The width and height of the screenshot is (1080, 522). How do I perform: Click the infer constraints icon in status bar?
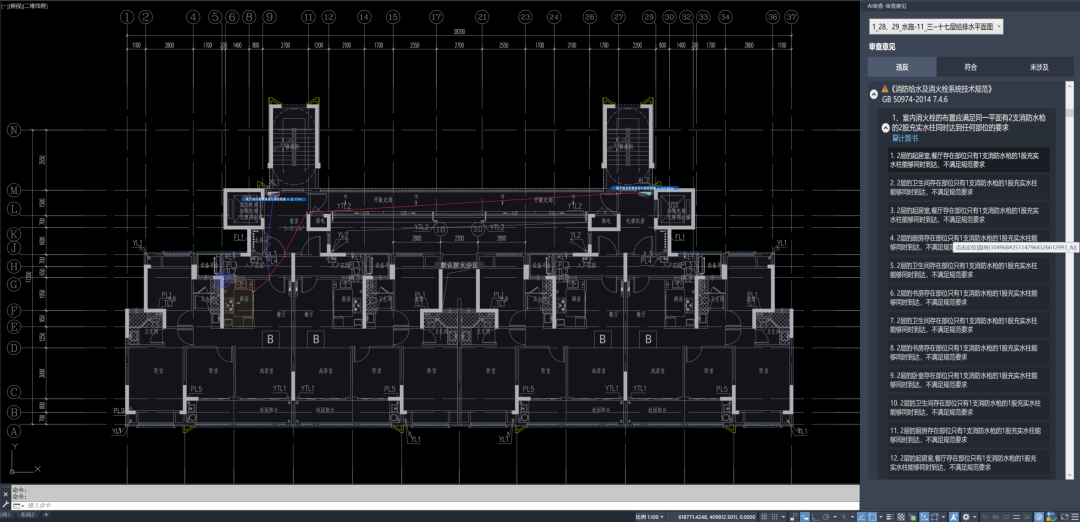click(x=793, y=516)
